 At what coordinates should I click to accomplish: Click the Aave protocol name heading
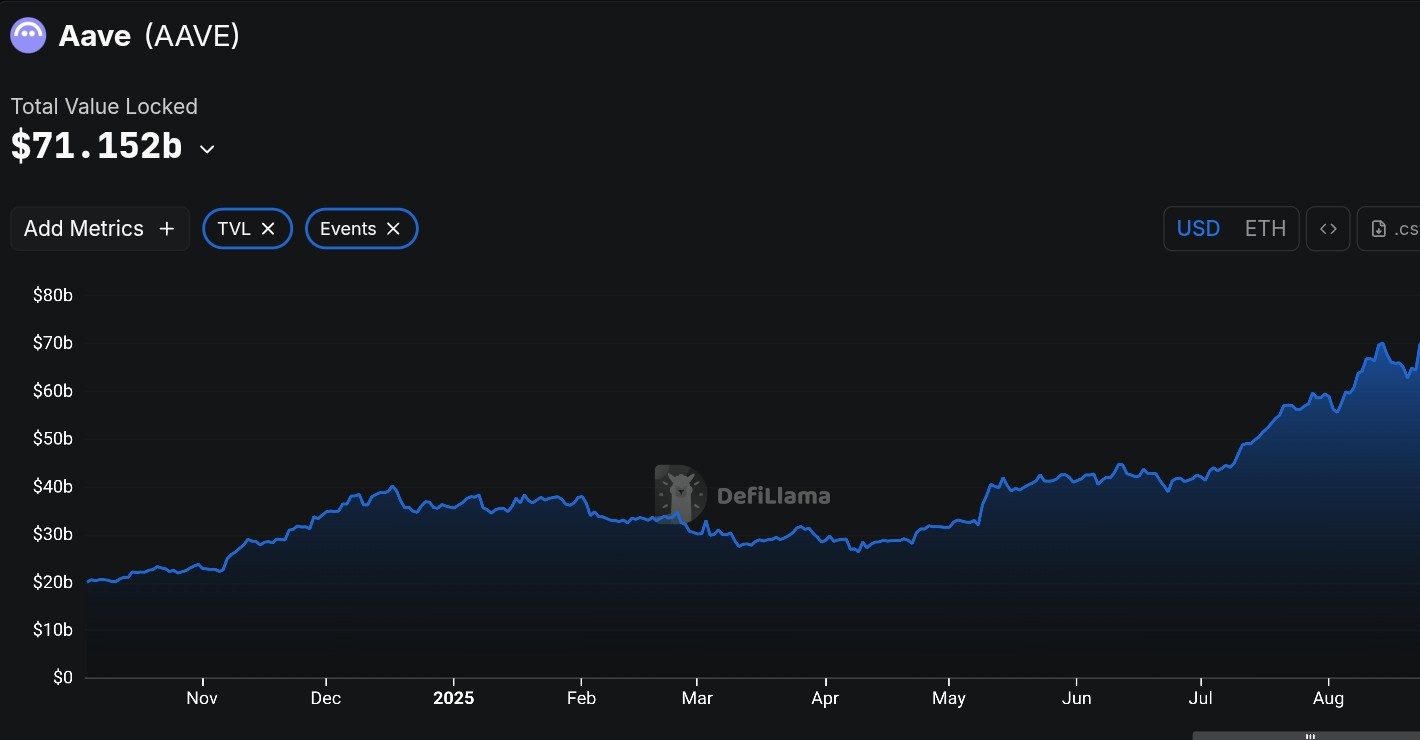[x=95, y=36]
